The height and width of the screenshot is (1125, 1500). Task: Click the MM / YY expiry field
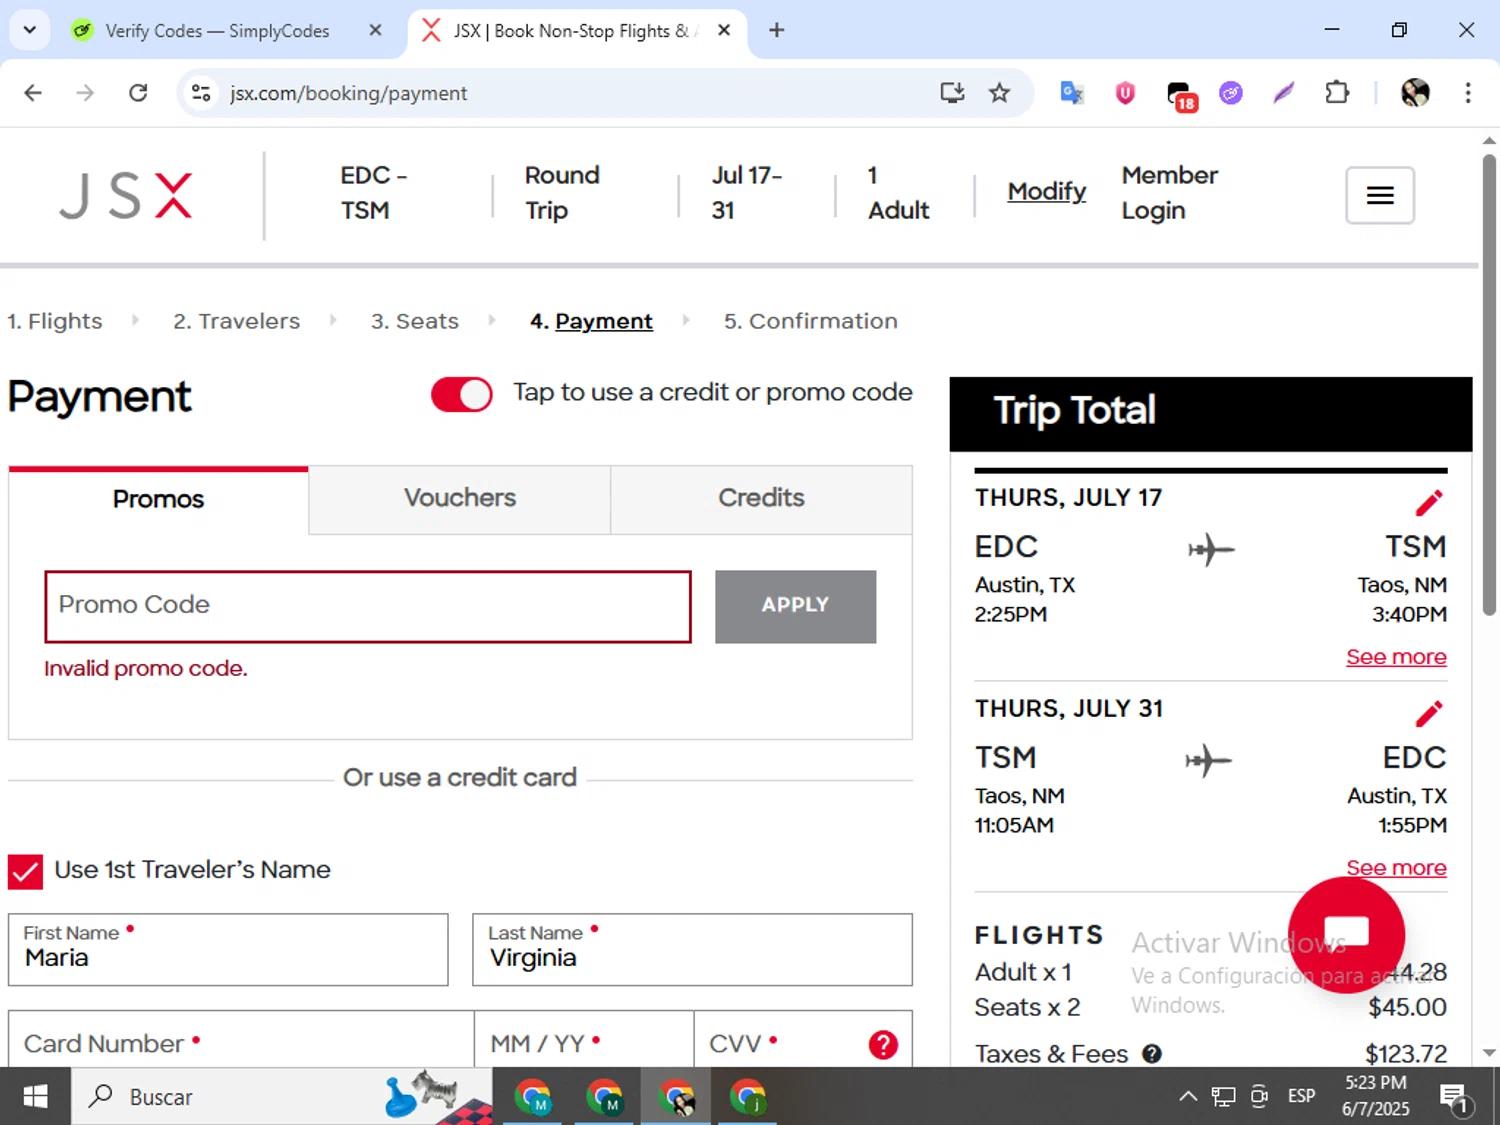[x=584, y=1040]
